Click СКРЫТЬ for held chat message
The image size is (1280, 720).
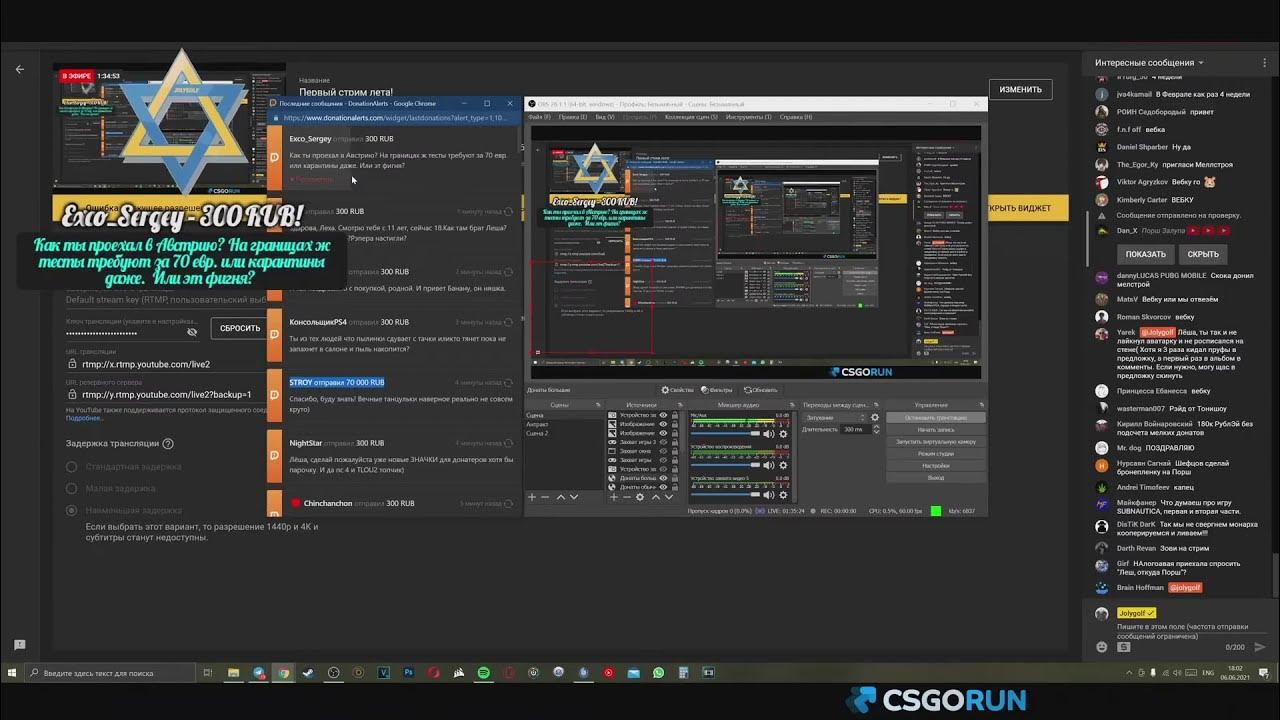pyautogui.click(x=1203, y=254)
